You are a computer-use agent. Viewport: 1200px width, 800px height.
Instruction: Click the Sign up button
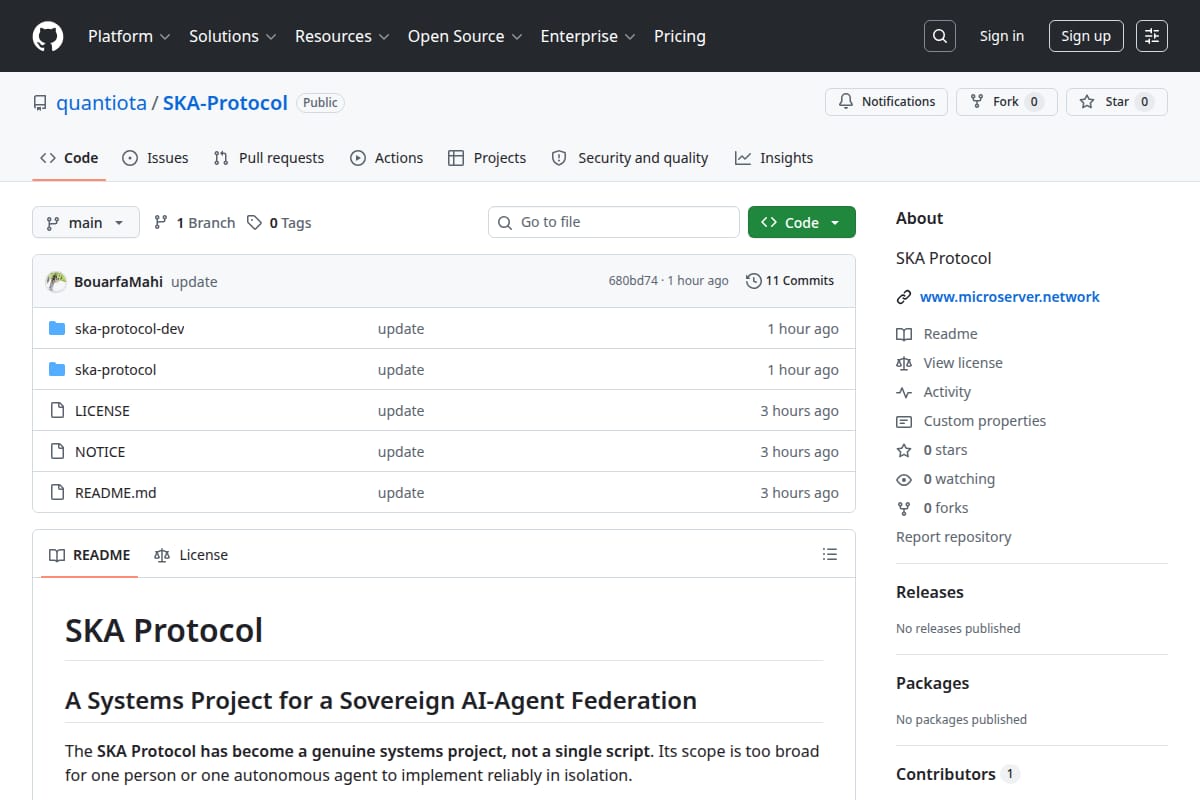(1086, 36)
